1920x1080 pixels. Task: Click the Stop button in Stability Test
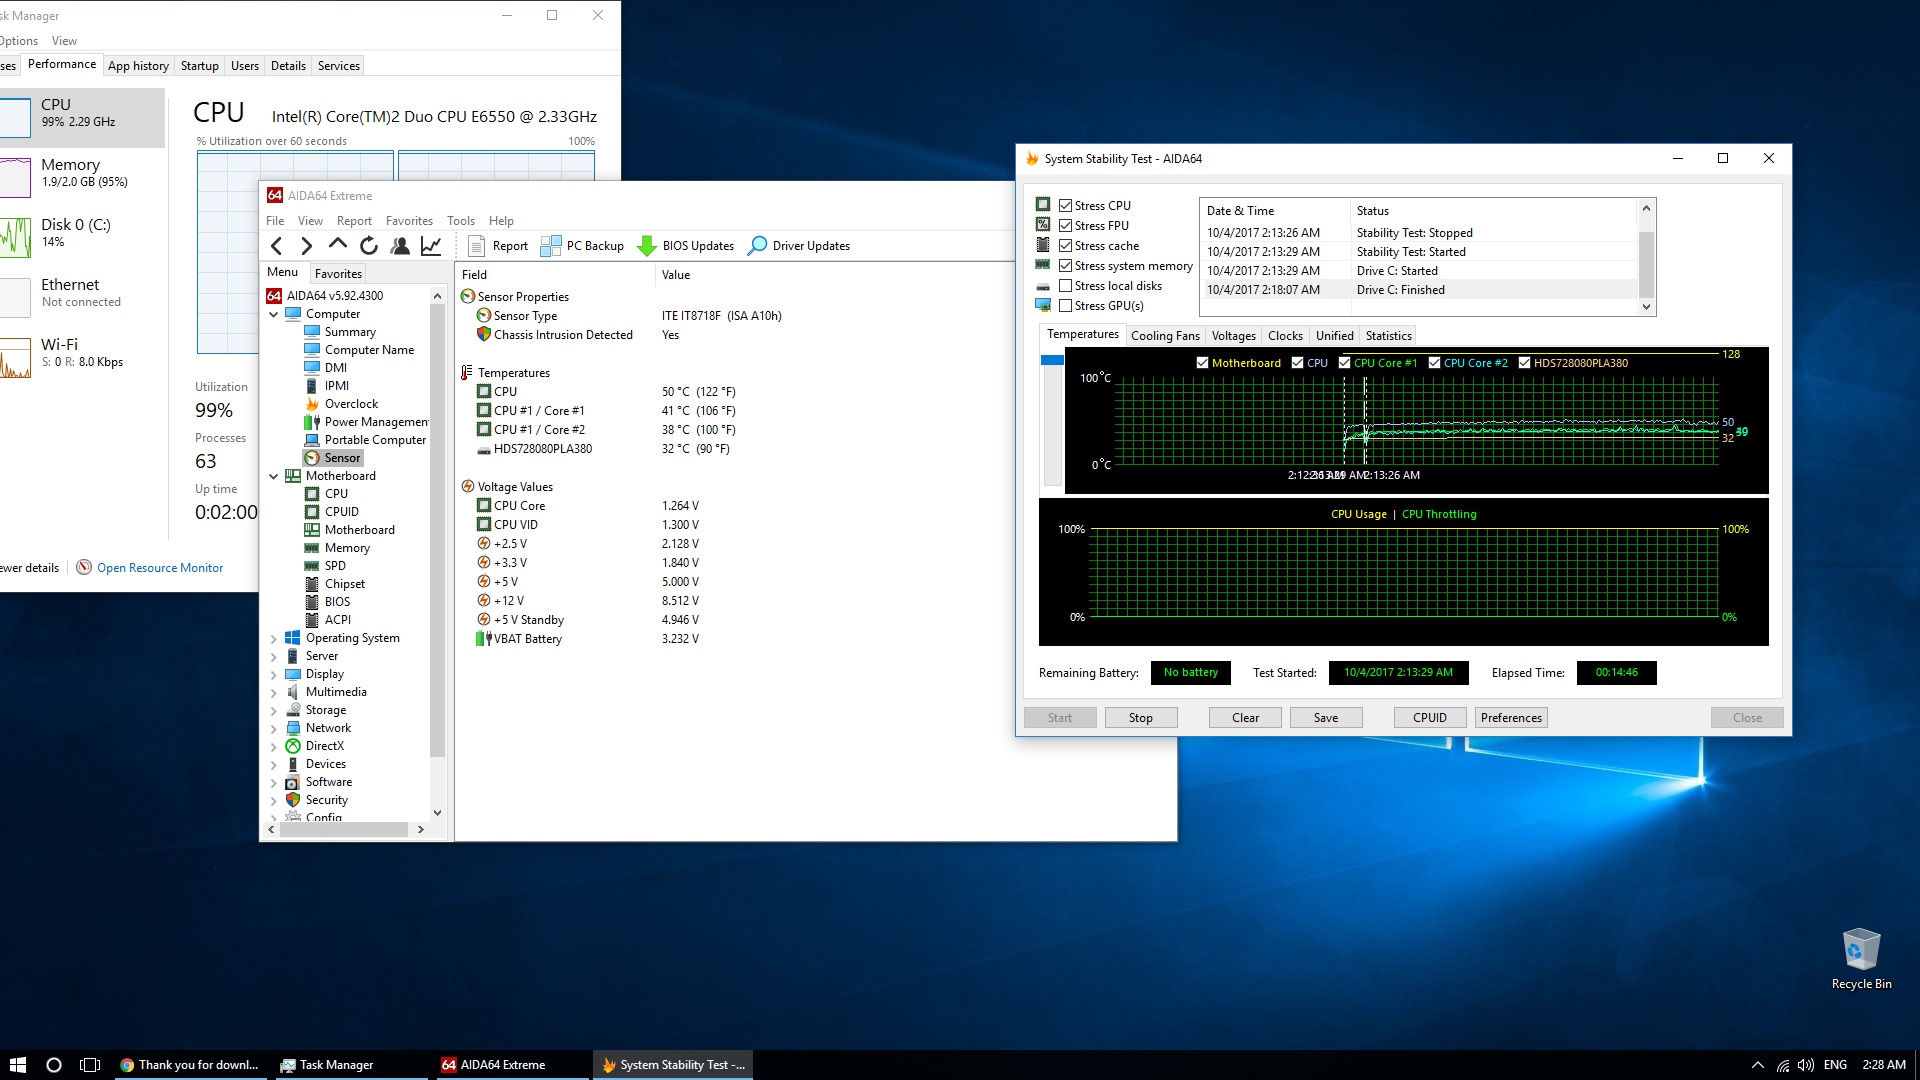1141,718
